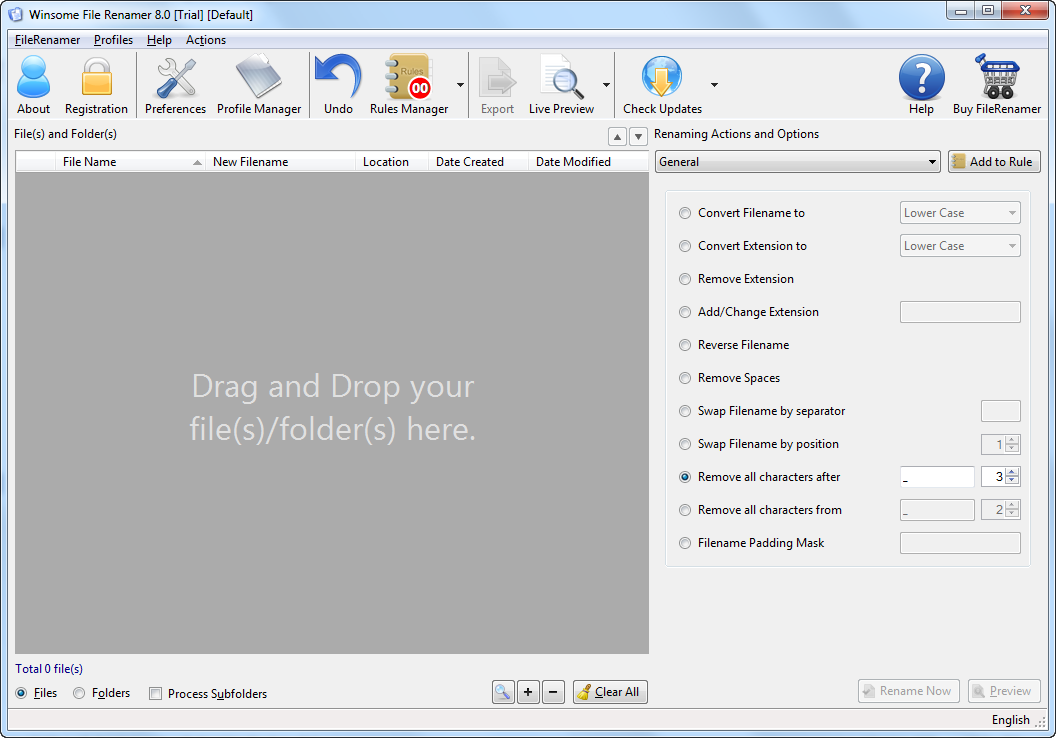Click the app icon in title bar

click(15, 14)
